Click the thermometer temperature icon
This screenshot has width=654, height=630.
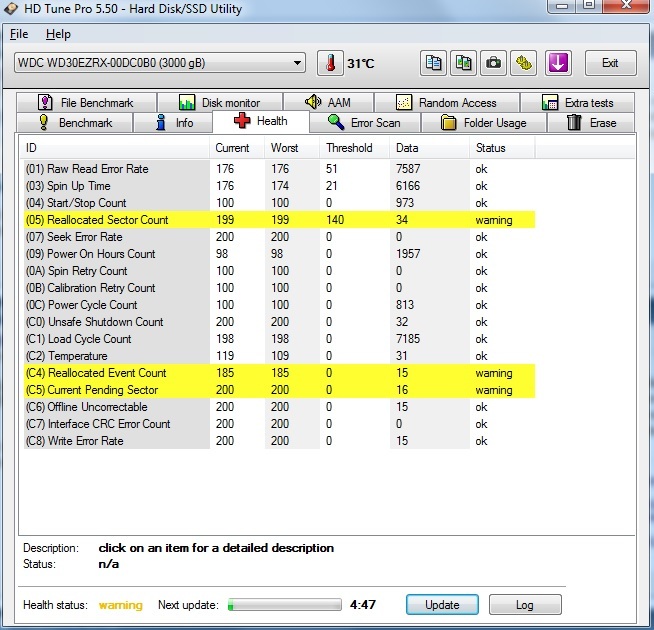[330, 63]
